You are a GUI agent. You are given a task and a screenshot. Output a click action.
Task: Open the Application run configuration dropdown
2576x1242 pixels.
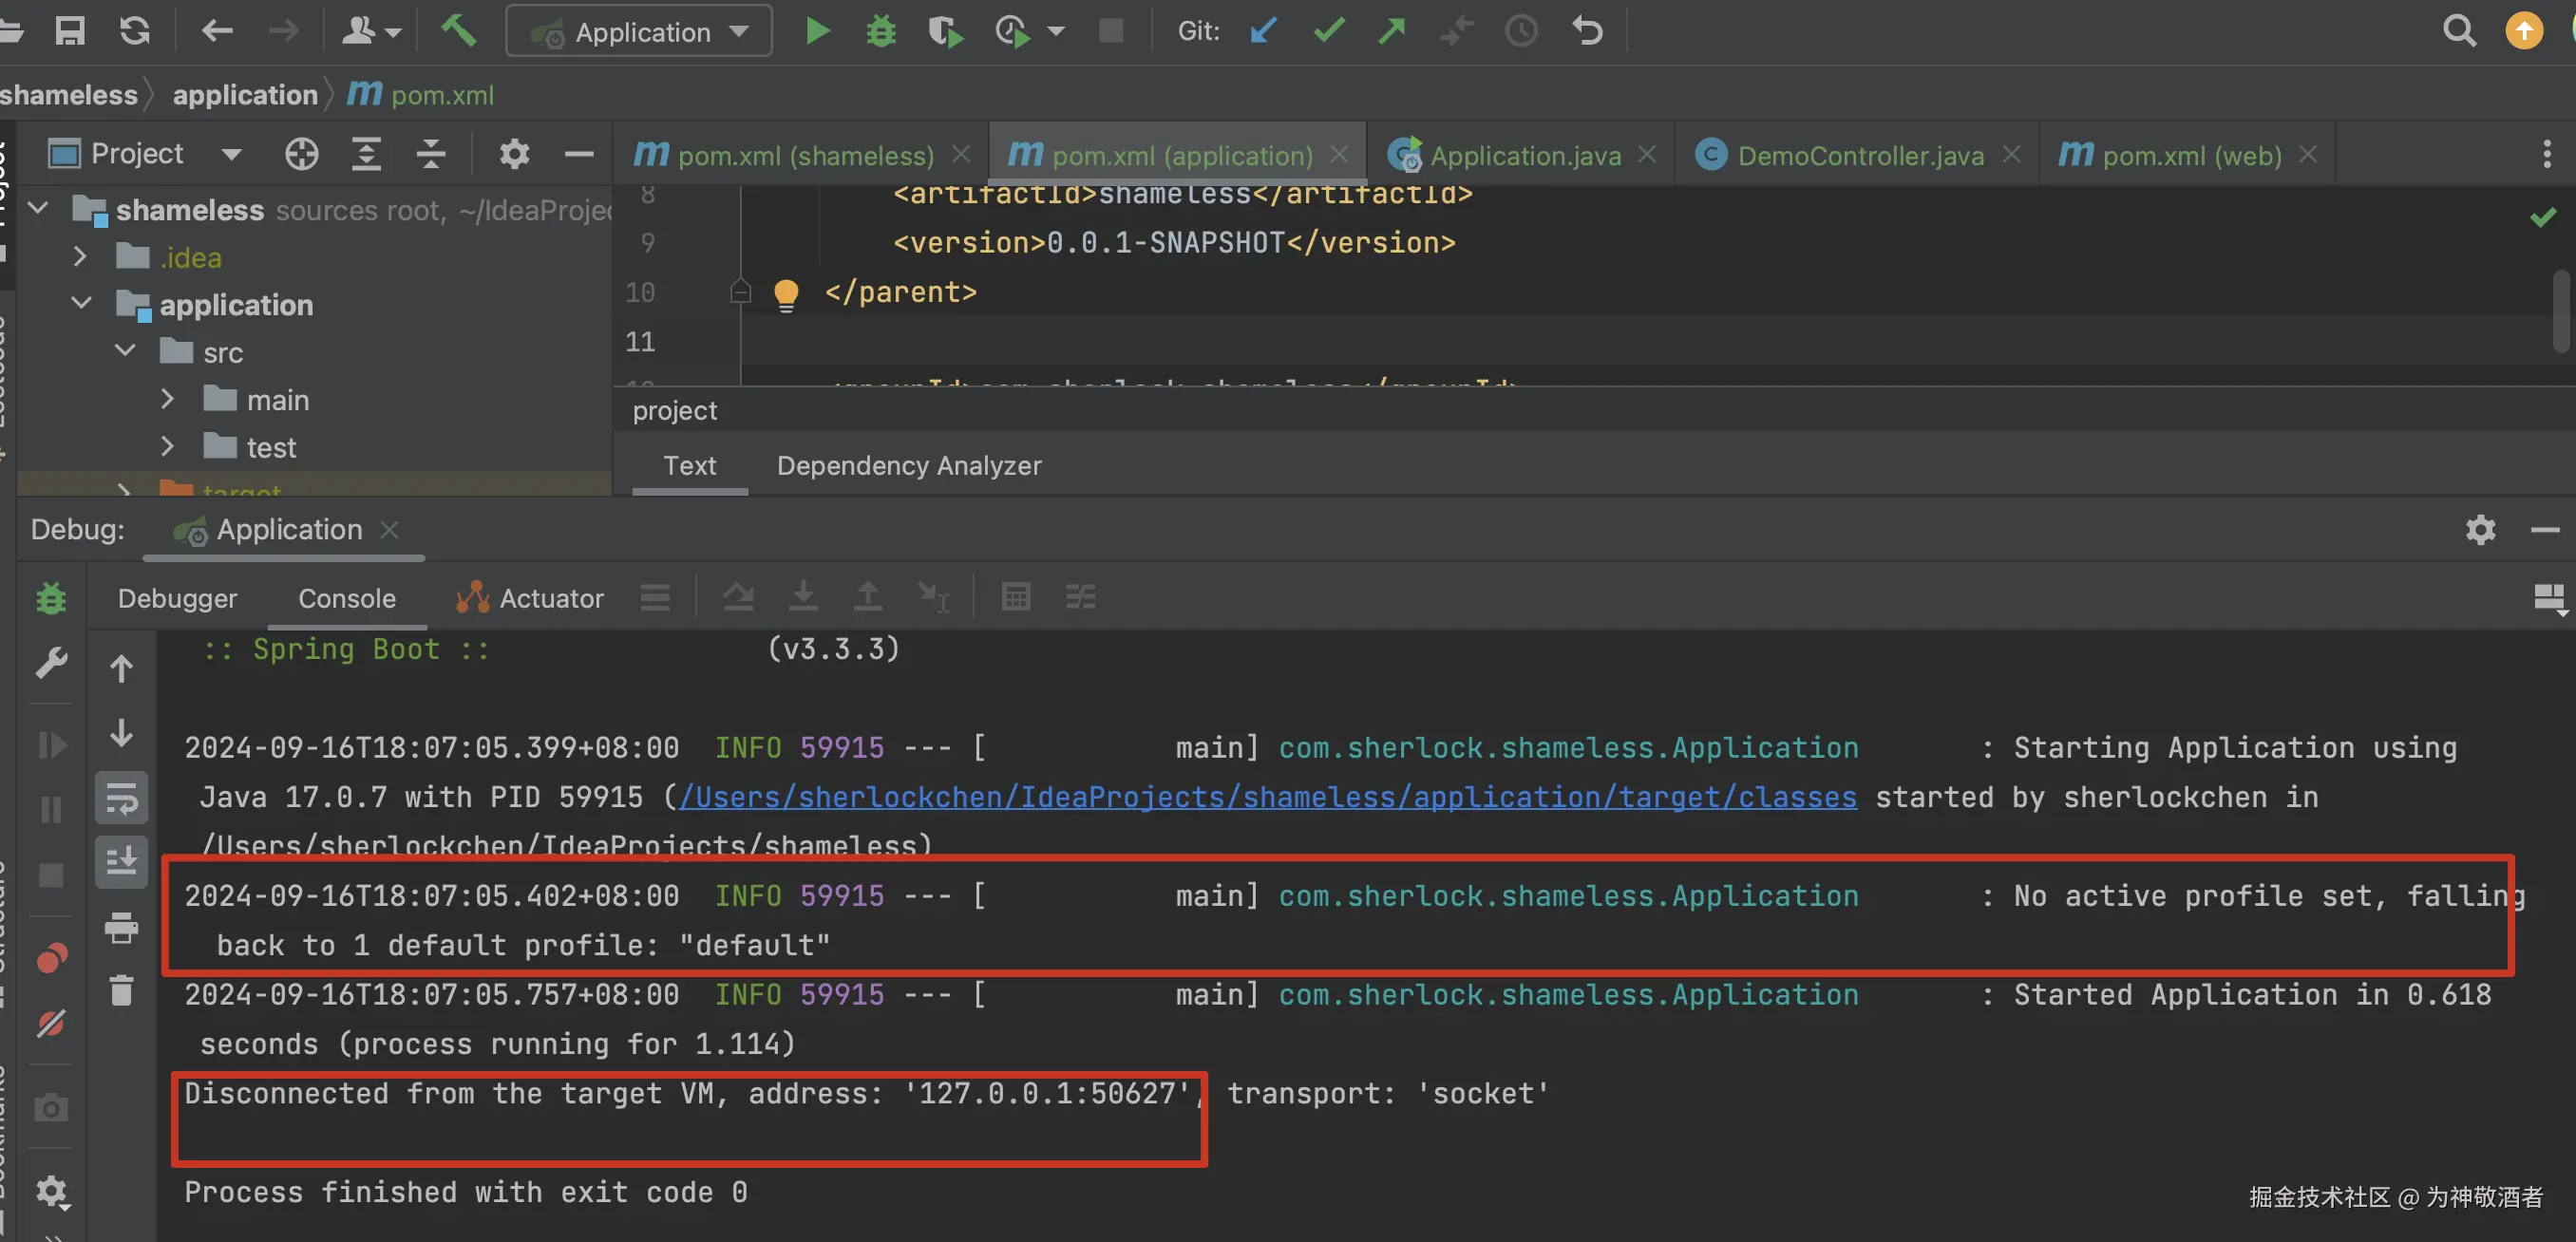[x=640, y=31]
